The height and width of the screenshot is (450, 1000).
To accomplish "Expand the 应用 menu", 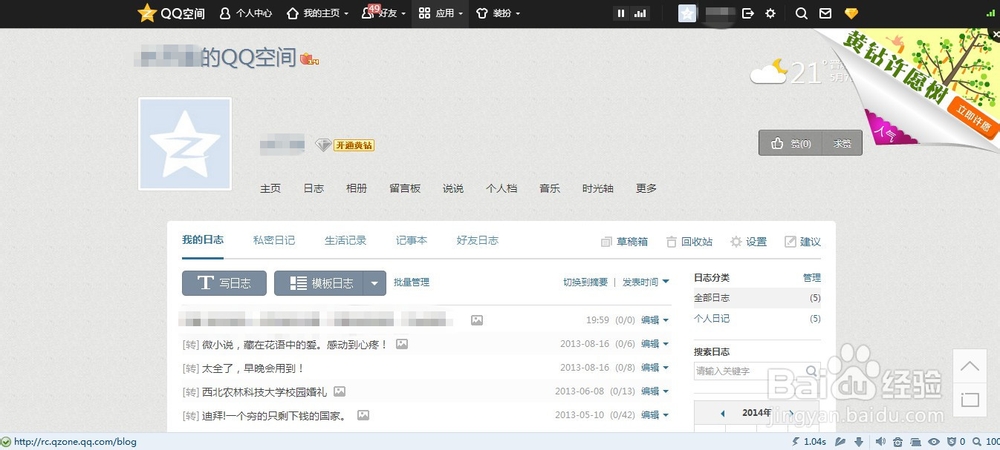I will point(440,13).
